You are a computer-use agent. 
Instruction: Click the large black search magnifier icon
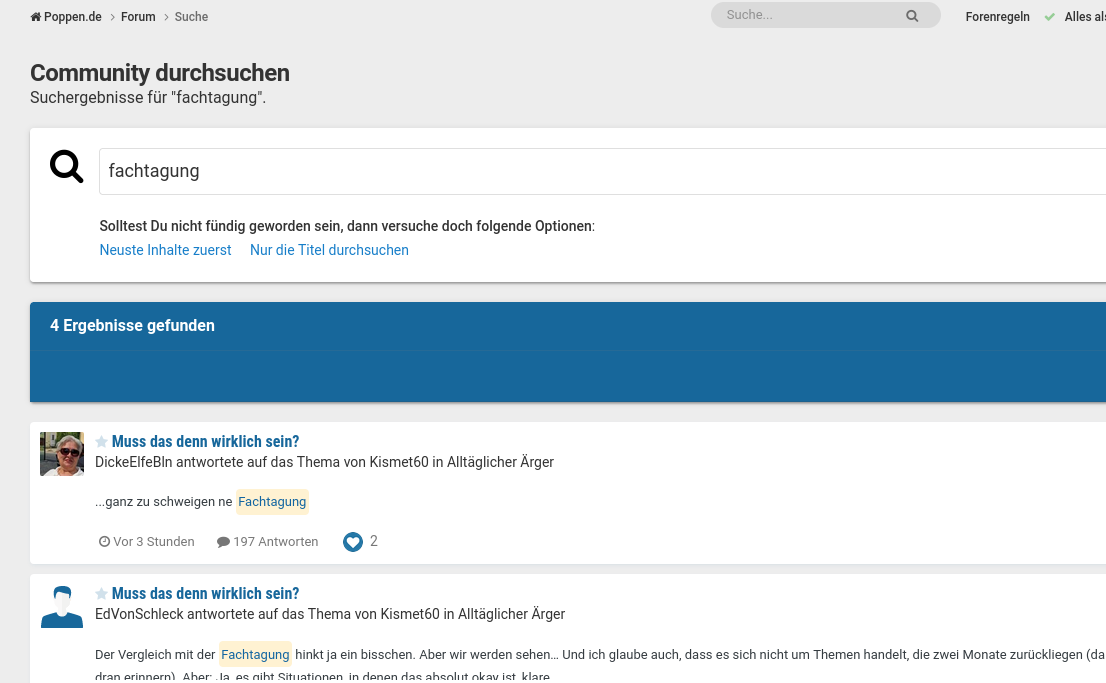(x=67, y=167)
